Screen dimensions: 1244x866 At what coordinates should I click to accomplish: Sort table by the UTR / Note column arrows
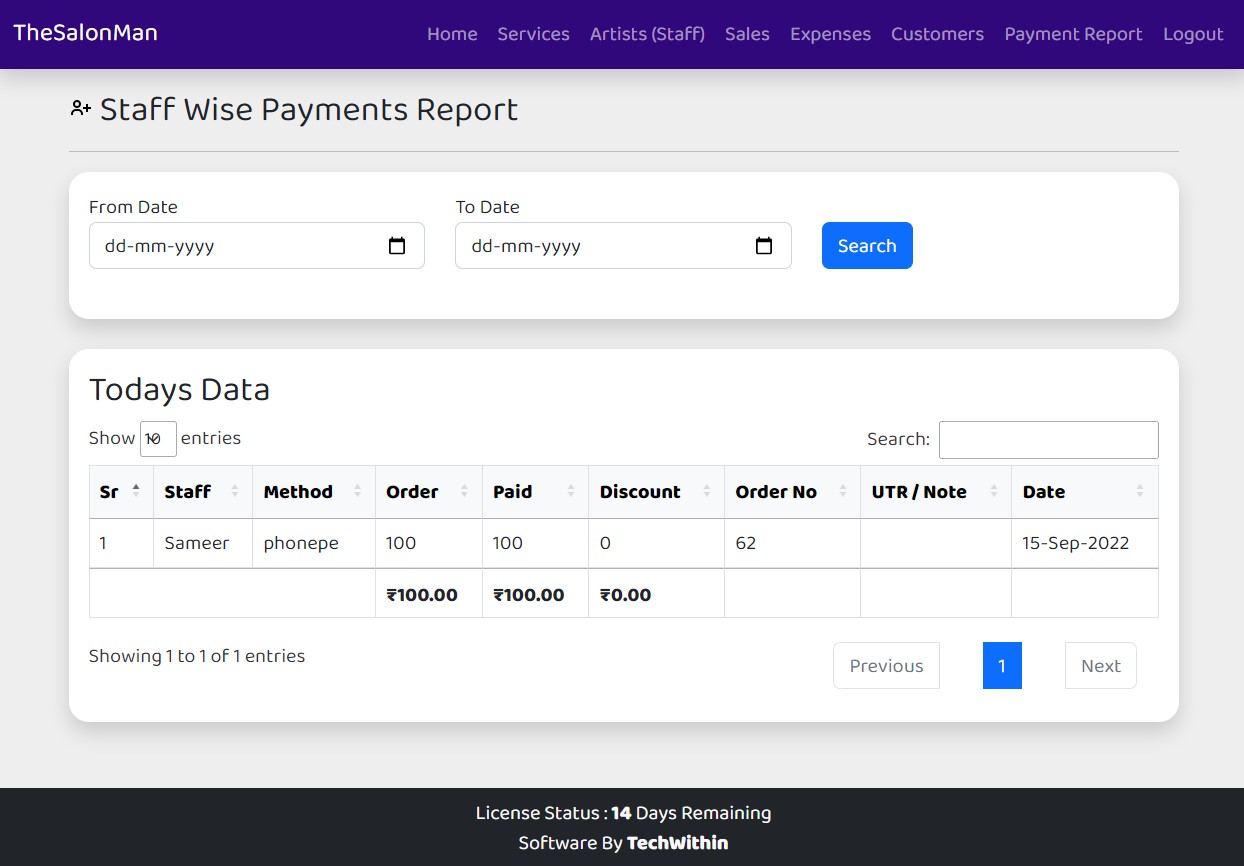[x=994, y=491]
